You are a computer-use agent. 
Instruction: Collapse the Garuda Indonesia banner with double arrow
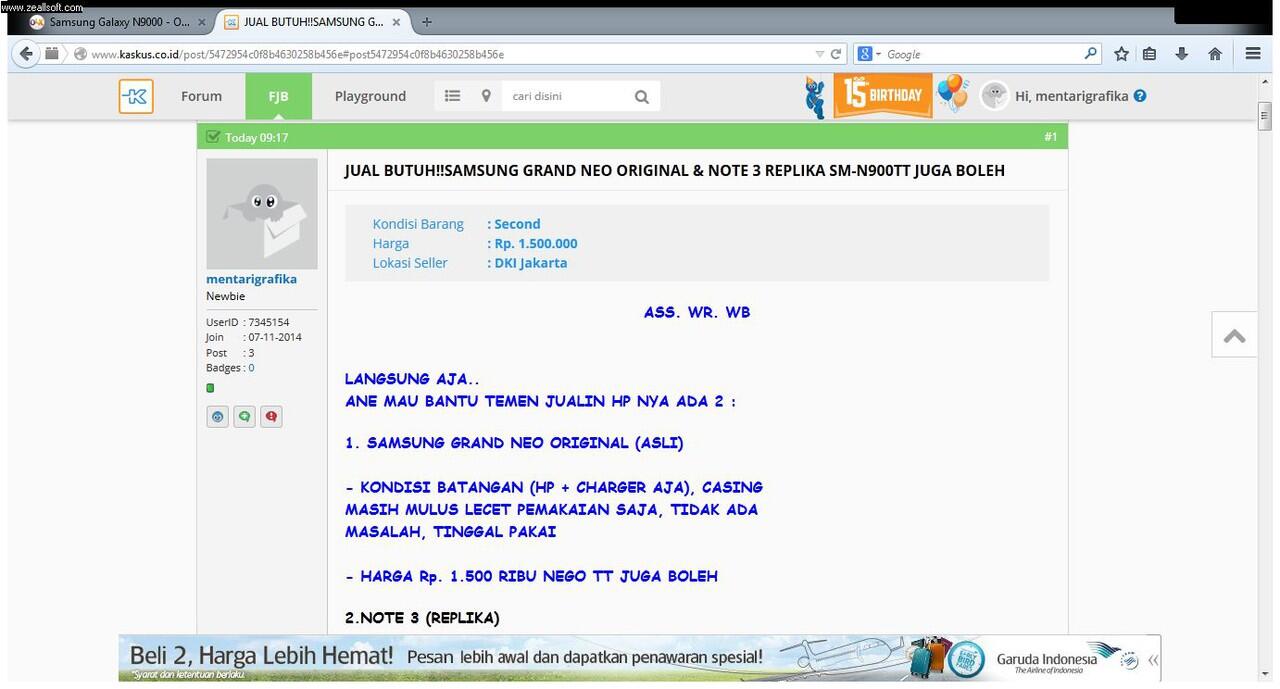1153,660
